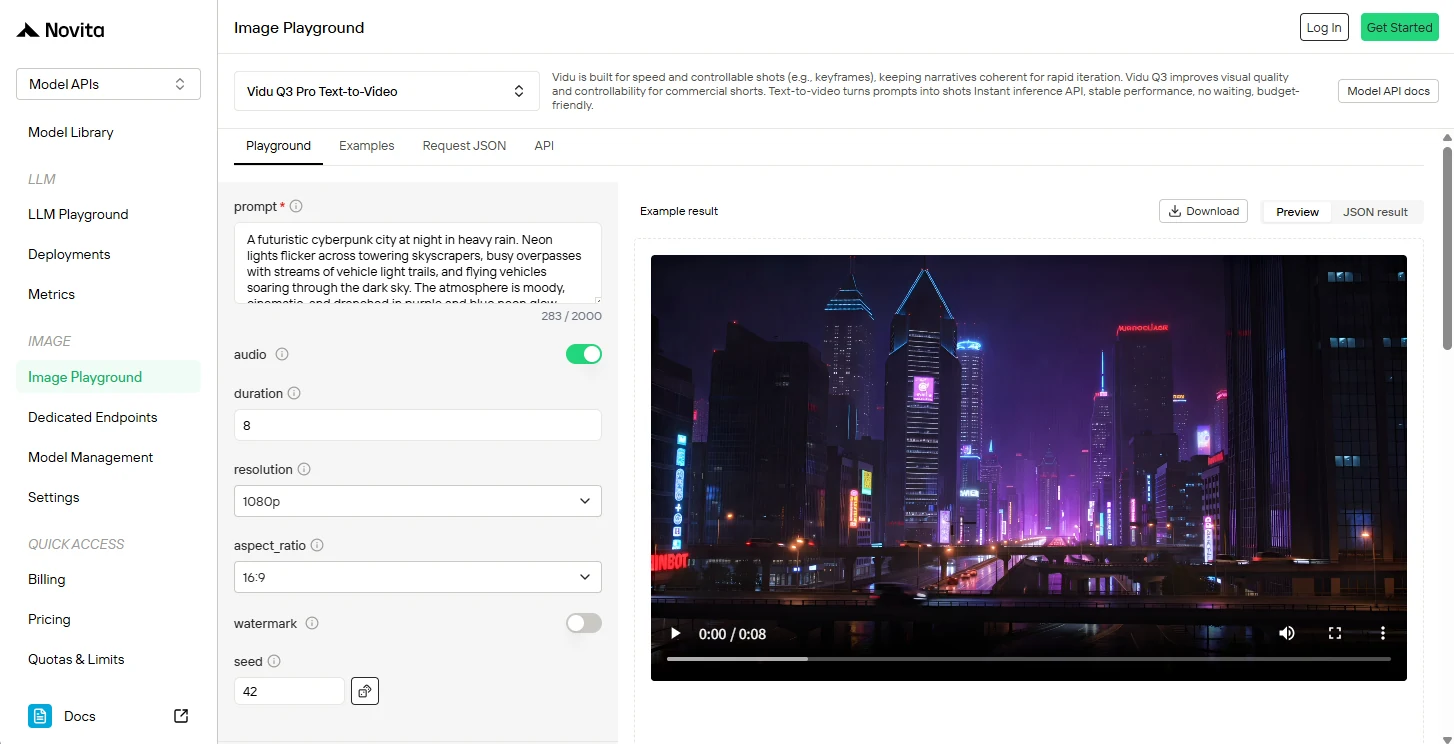Click the duration info icon
The width and height of the screenshot is (1454, 744).
pyautogui.click(x=294, y=393)
